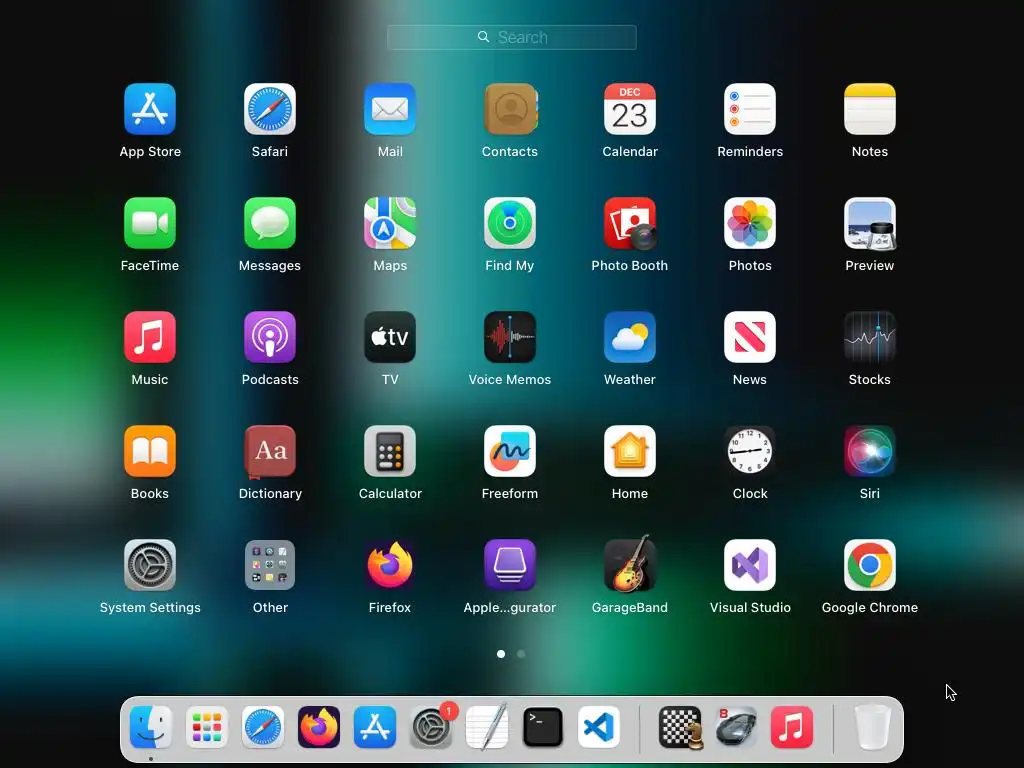Launch the Maps app
This screenshot has width=1024, height=768.
[x=390, y=223]
